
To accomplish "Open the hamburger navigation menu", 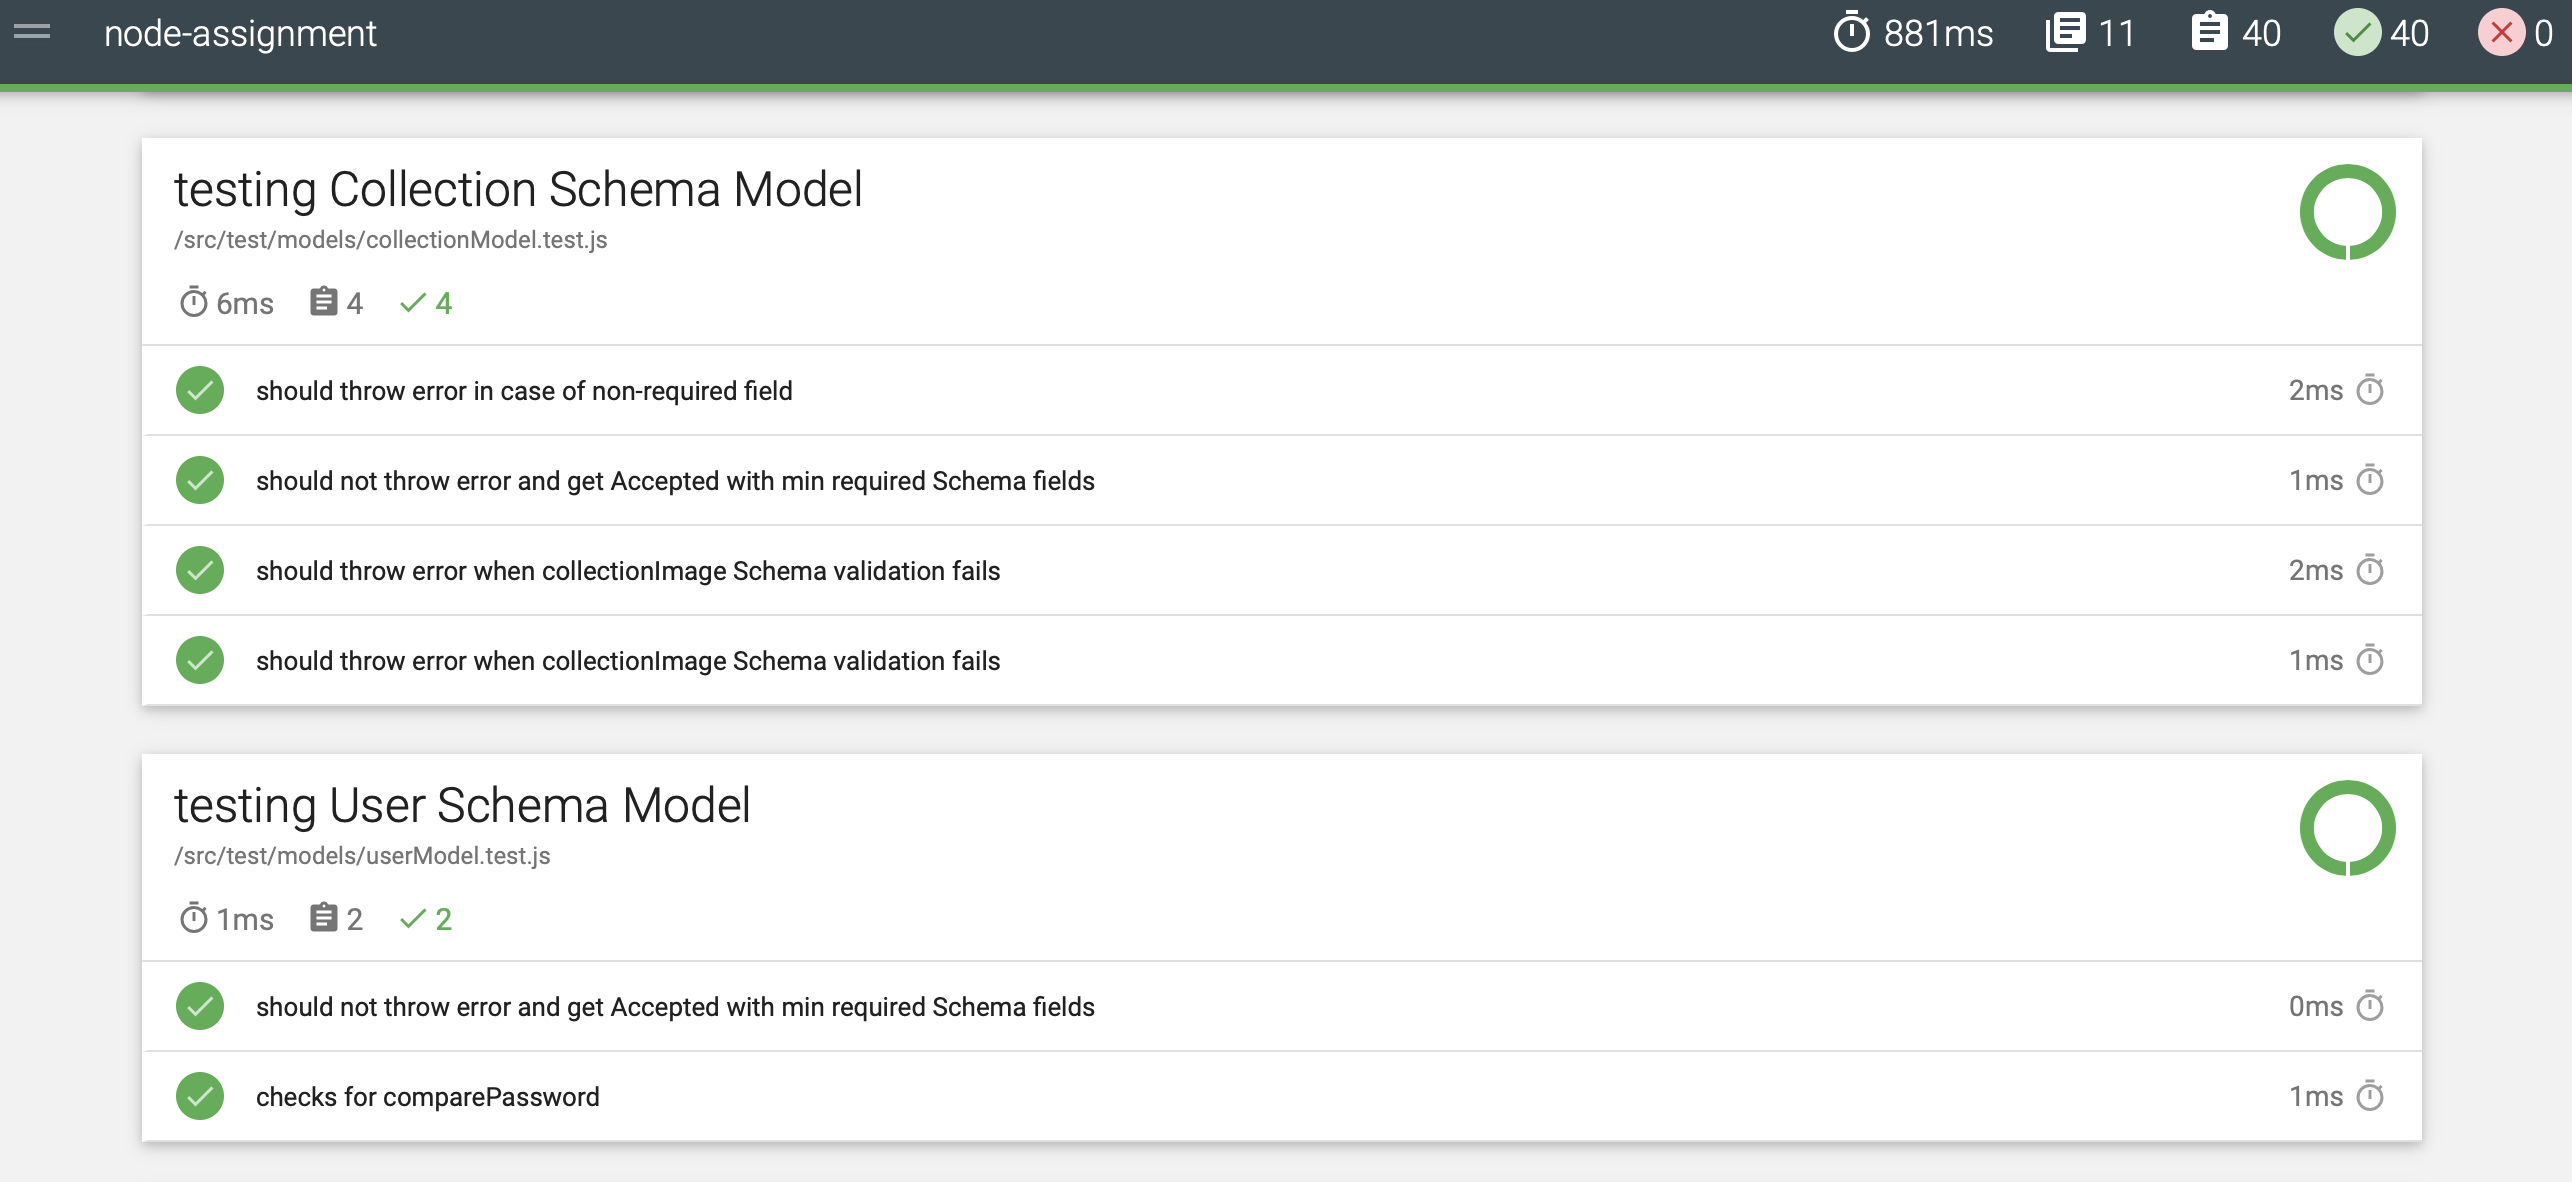I will click(32, 32).
